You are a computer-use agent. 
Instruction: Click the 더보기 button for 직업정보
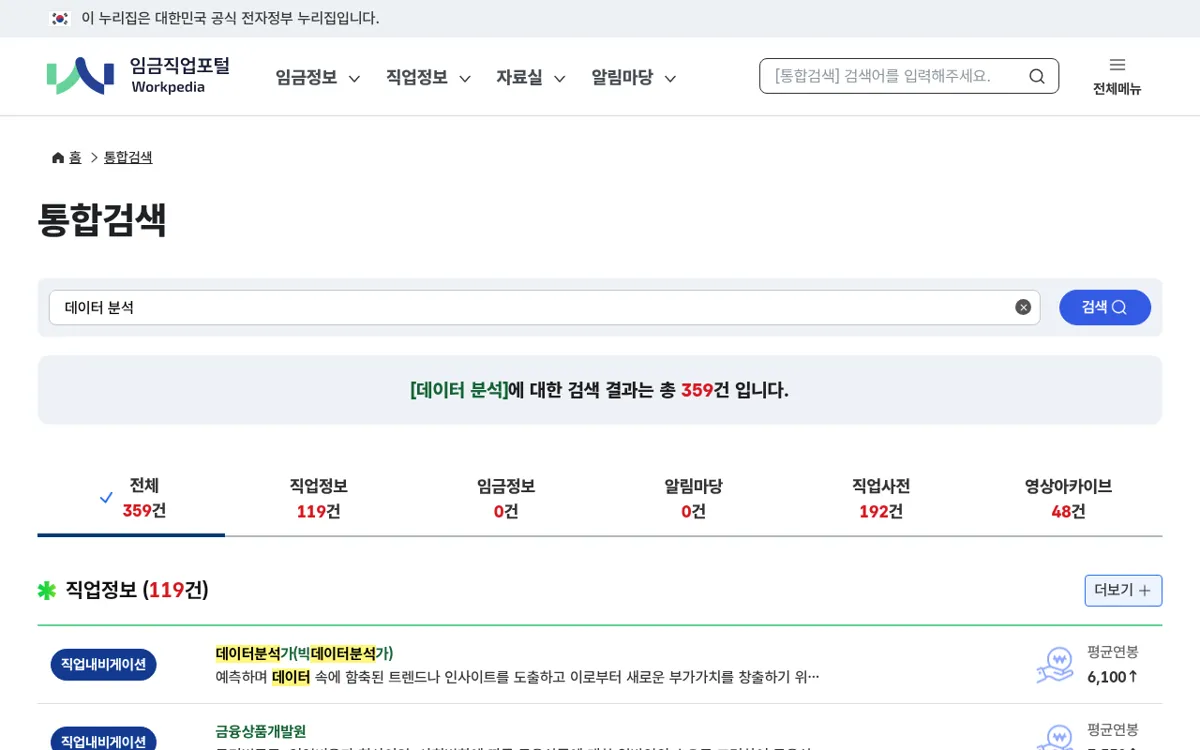[1123, 590]
